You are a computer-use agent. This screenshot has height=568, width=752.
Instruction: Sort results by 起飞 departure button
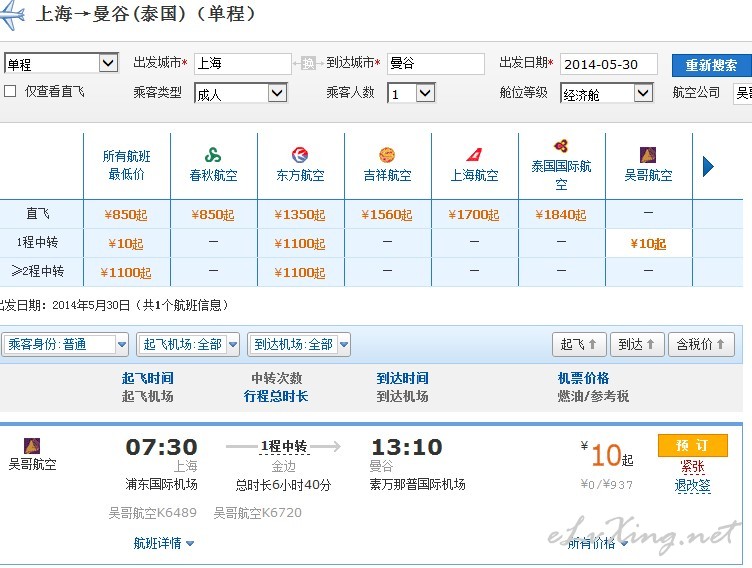coord(579,344)
